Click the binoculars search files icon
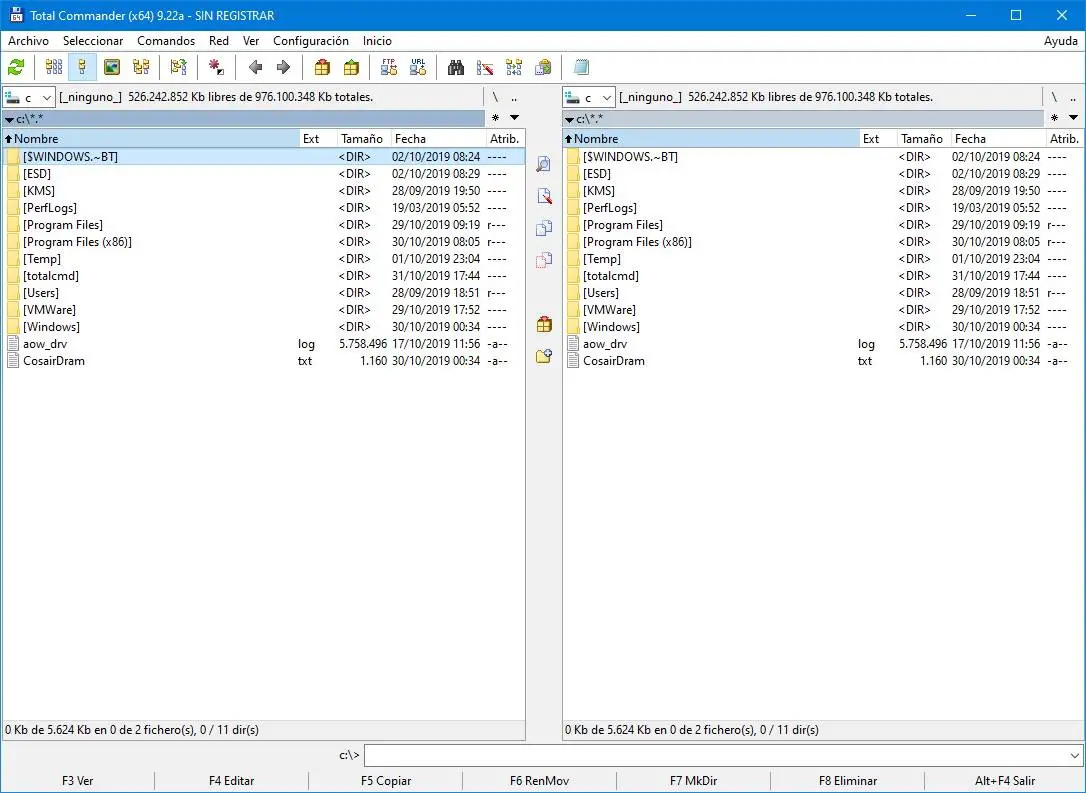This screenshot has width=1086, height=793. coord(456,67)
